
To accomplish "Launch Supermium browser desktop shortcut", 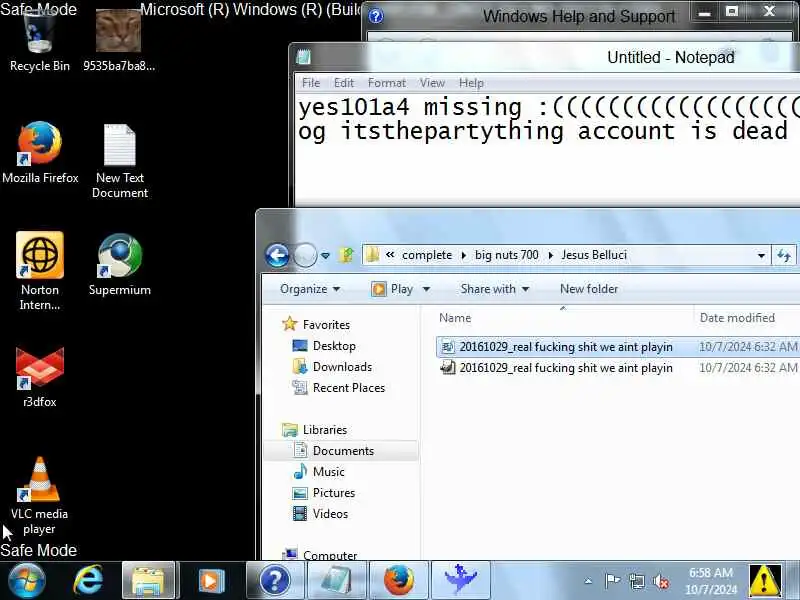I will [120, 265].
